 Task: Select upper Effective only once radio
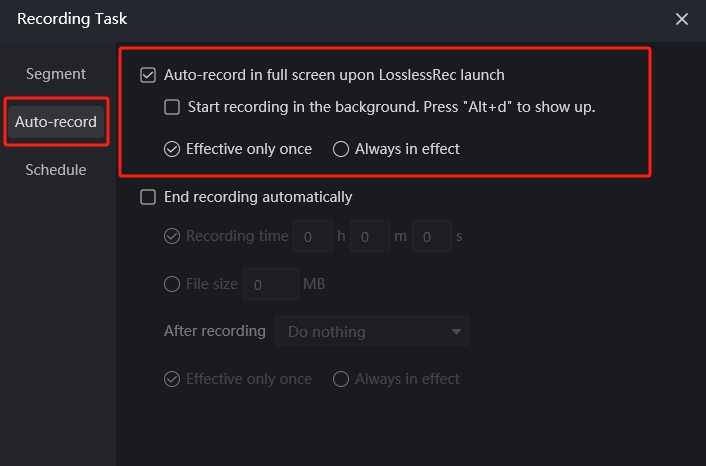point(172,149)
